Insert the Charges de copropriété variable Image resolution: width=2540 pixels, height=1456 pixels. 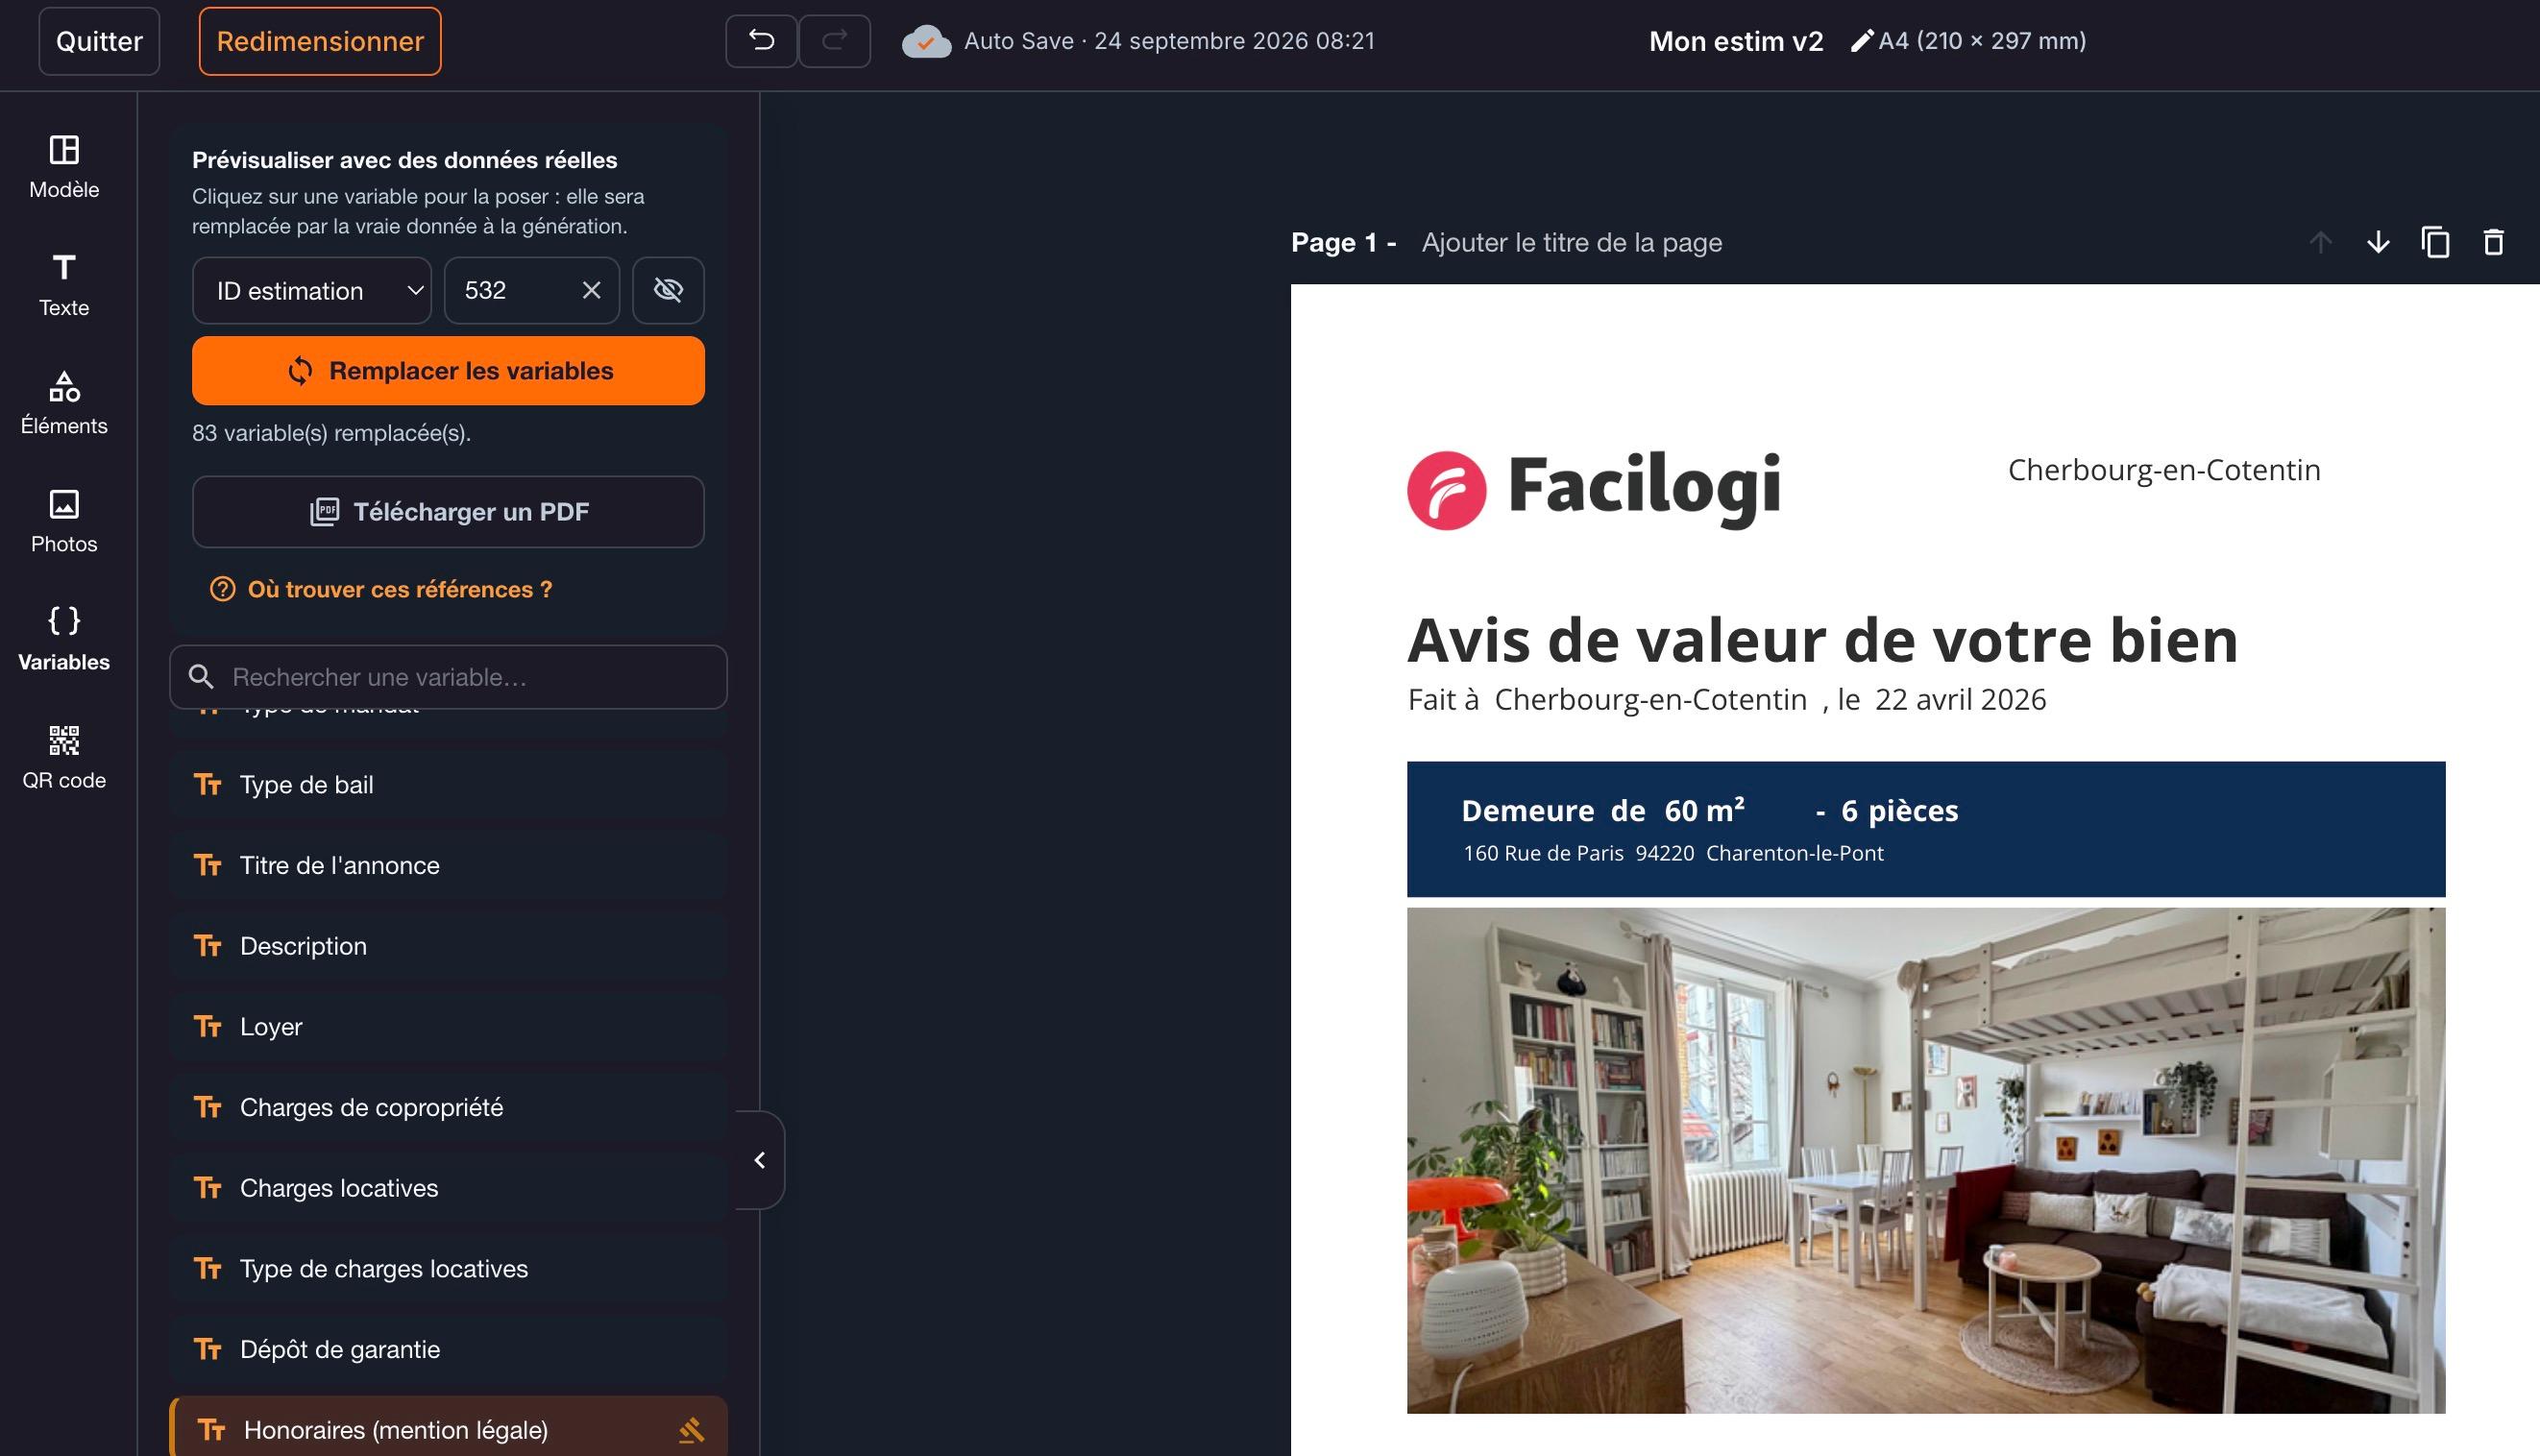click(448, 1107)
